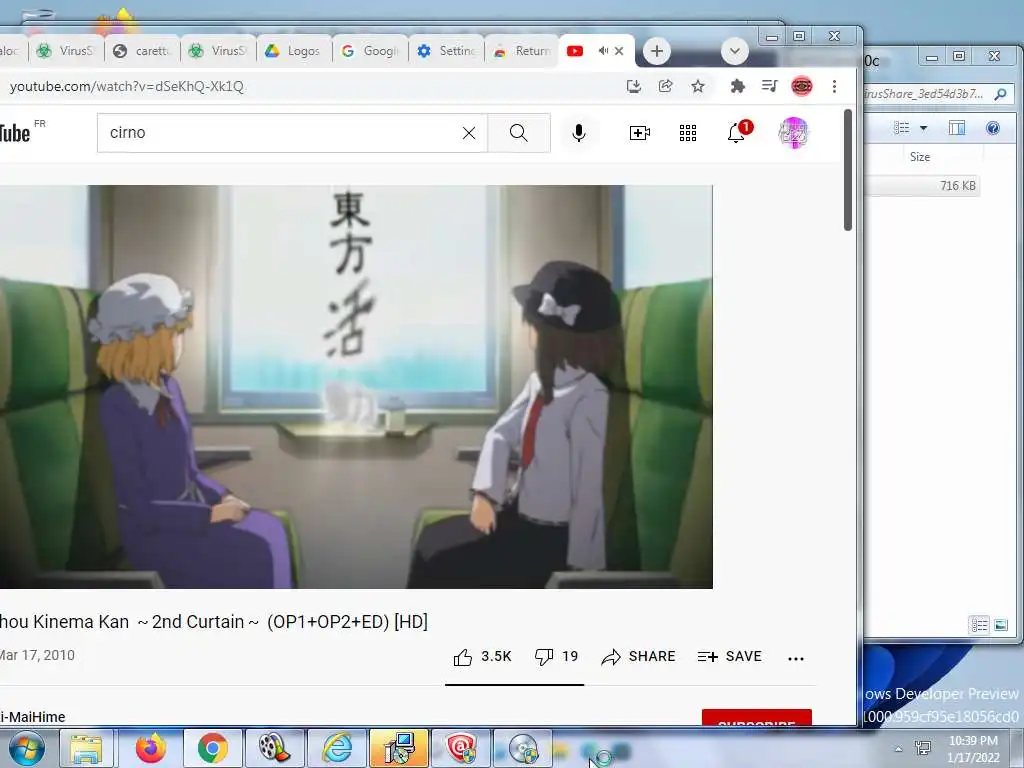The height and width of the screenshot is (768, 1024).
Task: Open the Chrome three-dot menu
Action: [x=834, y=86]
